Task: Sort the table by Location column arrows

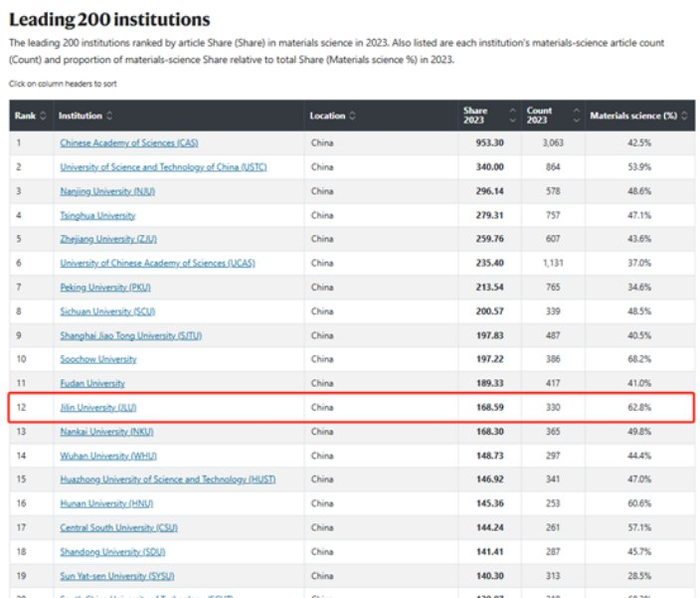Action: (x=352, y=116)
